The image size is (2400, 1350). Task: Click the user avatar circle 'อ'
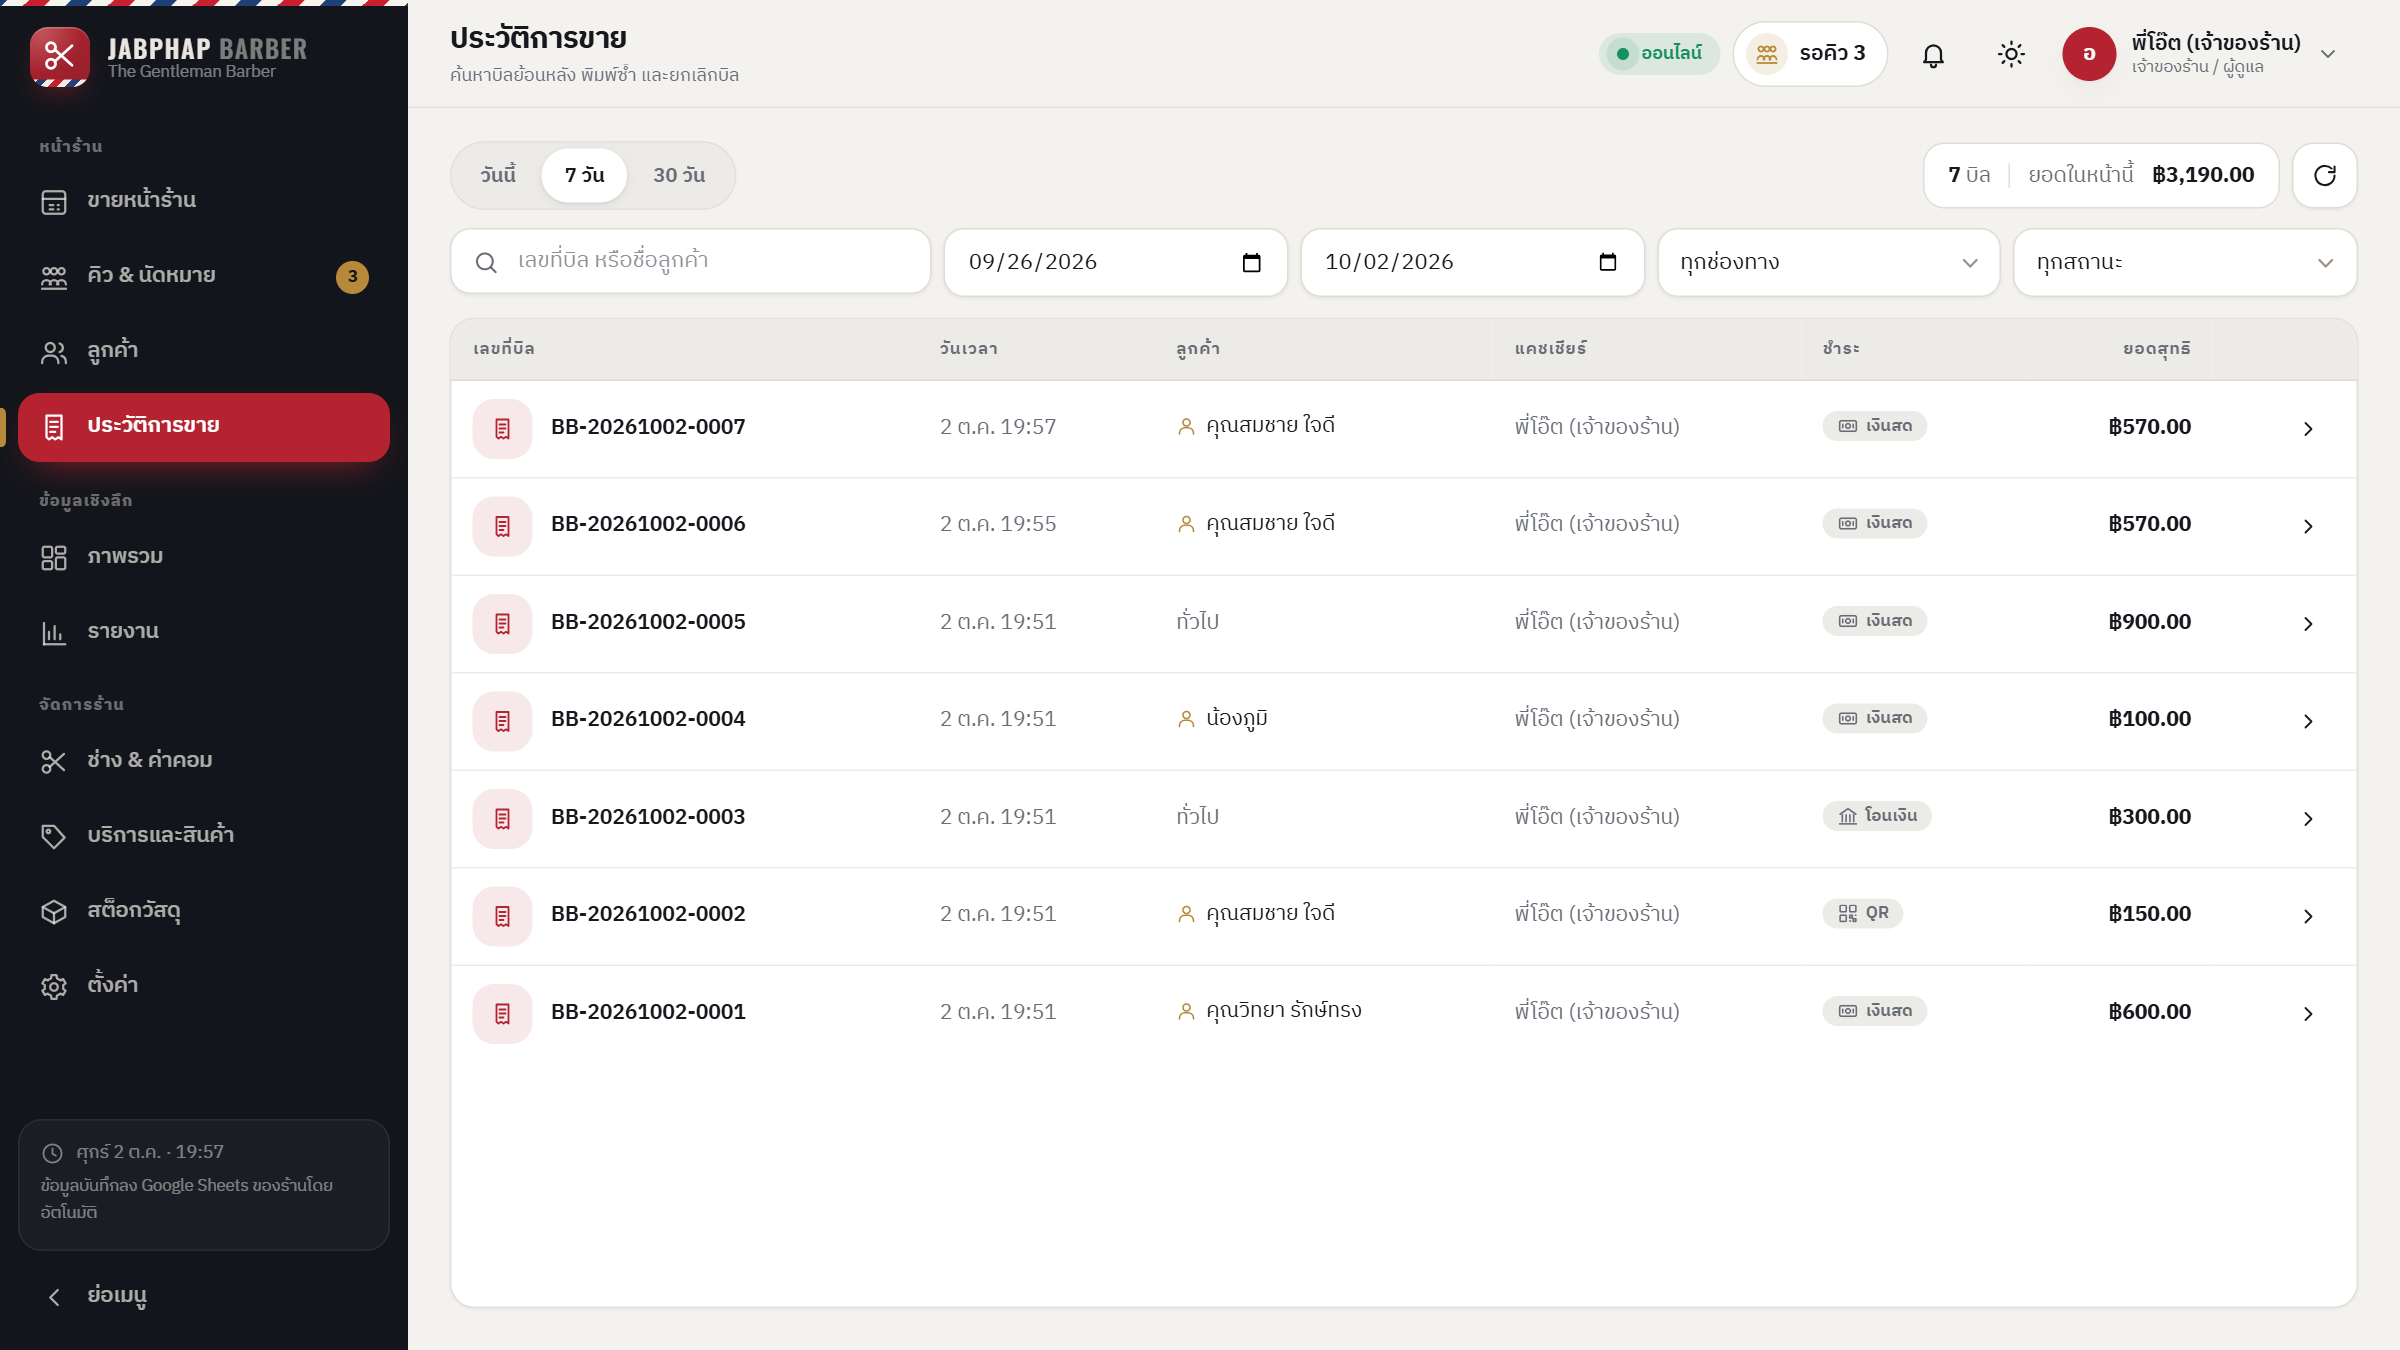point(2089,54)
